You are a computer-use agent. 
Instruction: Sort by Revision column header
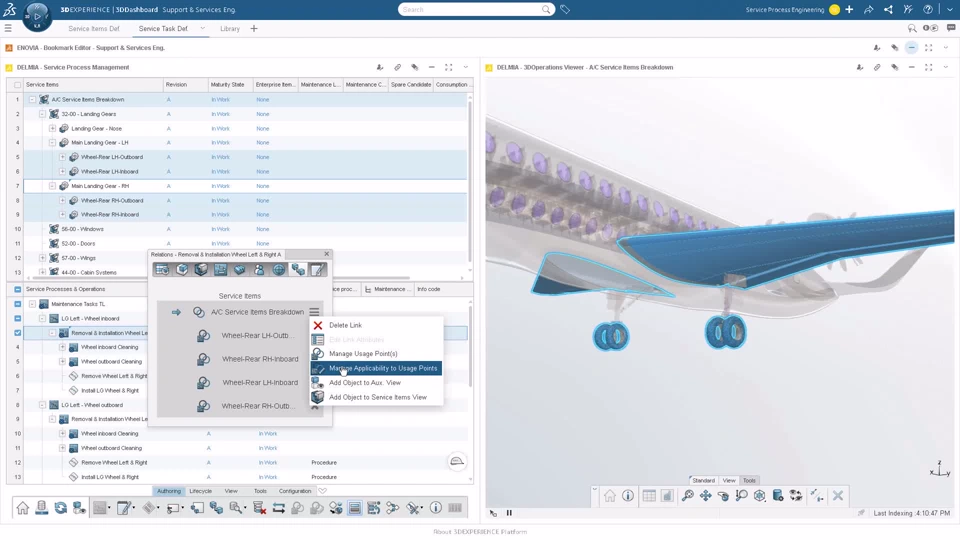(186, 84)
